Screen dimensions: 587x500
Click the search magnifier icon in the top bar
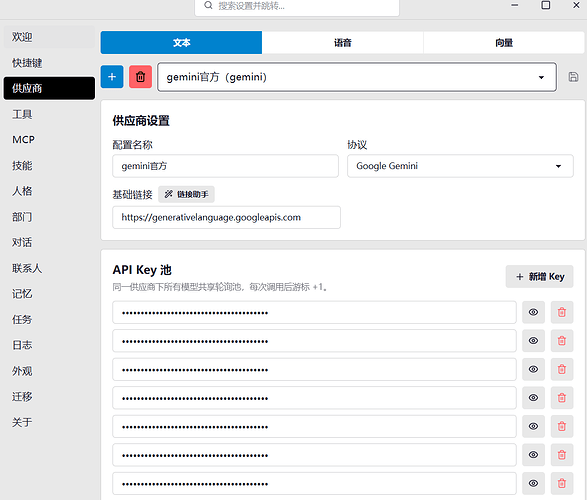coord(208,5)
